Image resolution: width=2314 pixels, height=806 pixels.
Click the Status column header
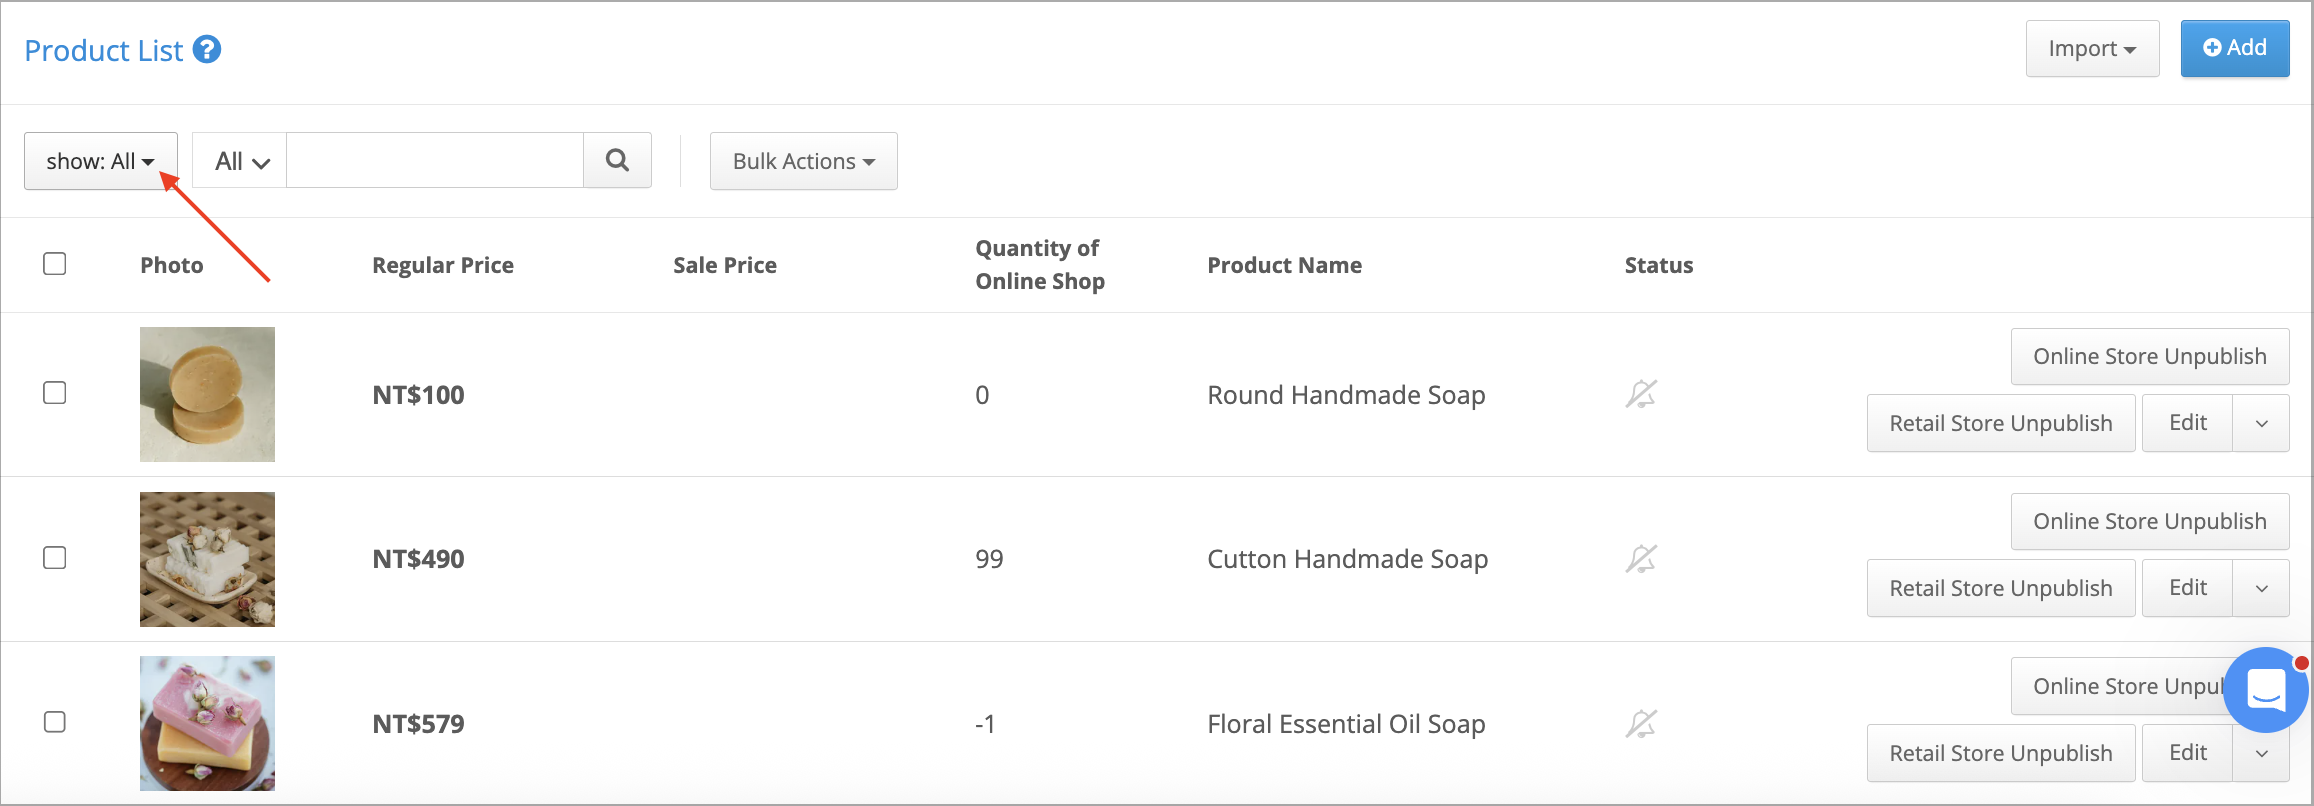[x=1659, y=265]
